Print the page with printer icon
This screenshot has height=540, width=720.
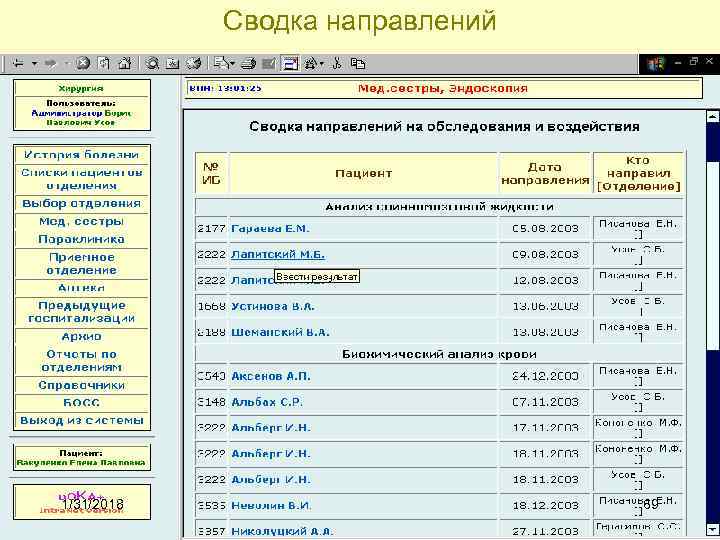(248, 63)
